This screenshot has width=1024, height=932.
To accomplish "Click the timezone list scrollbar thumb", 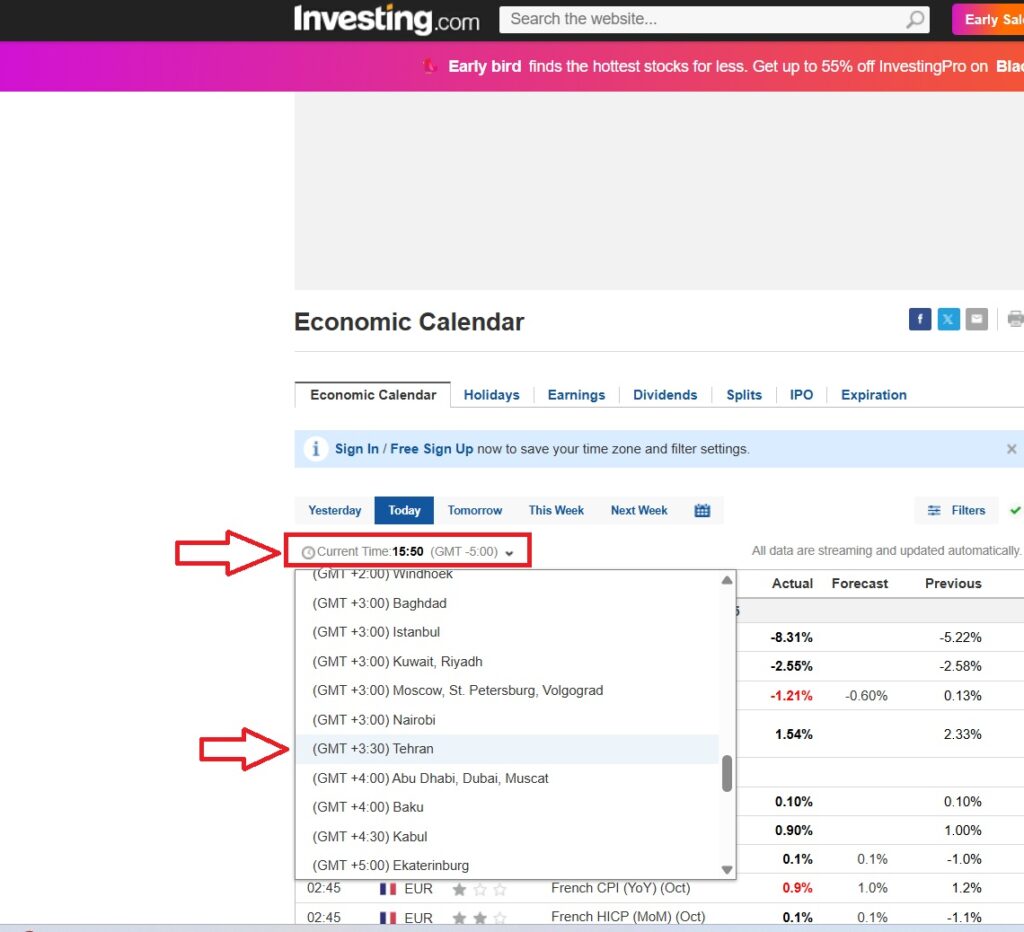I will tap(727, 773).
